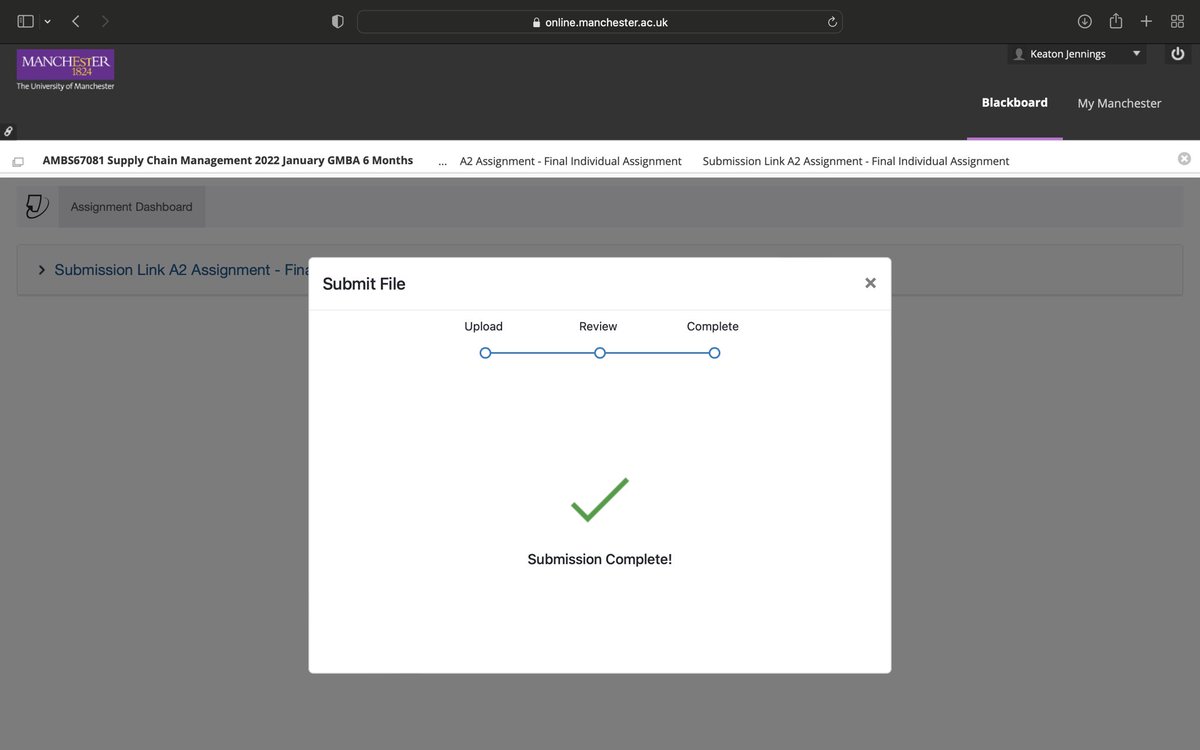The image size is (1200, 750).
Task: Go back with the Safari back arrow
Action: 76,21
